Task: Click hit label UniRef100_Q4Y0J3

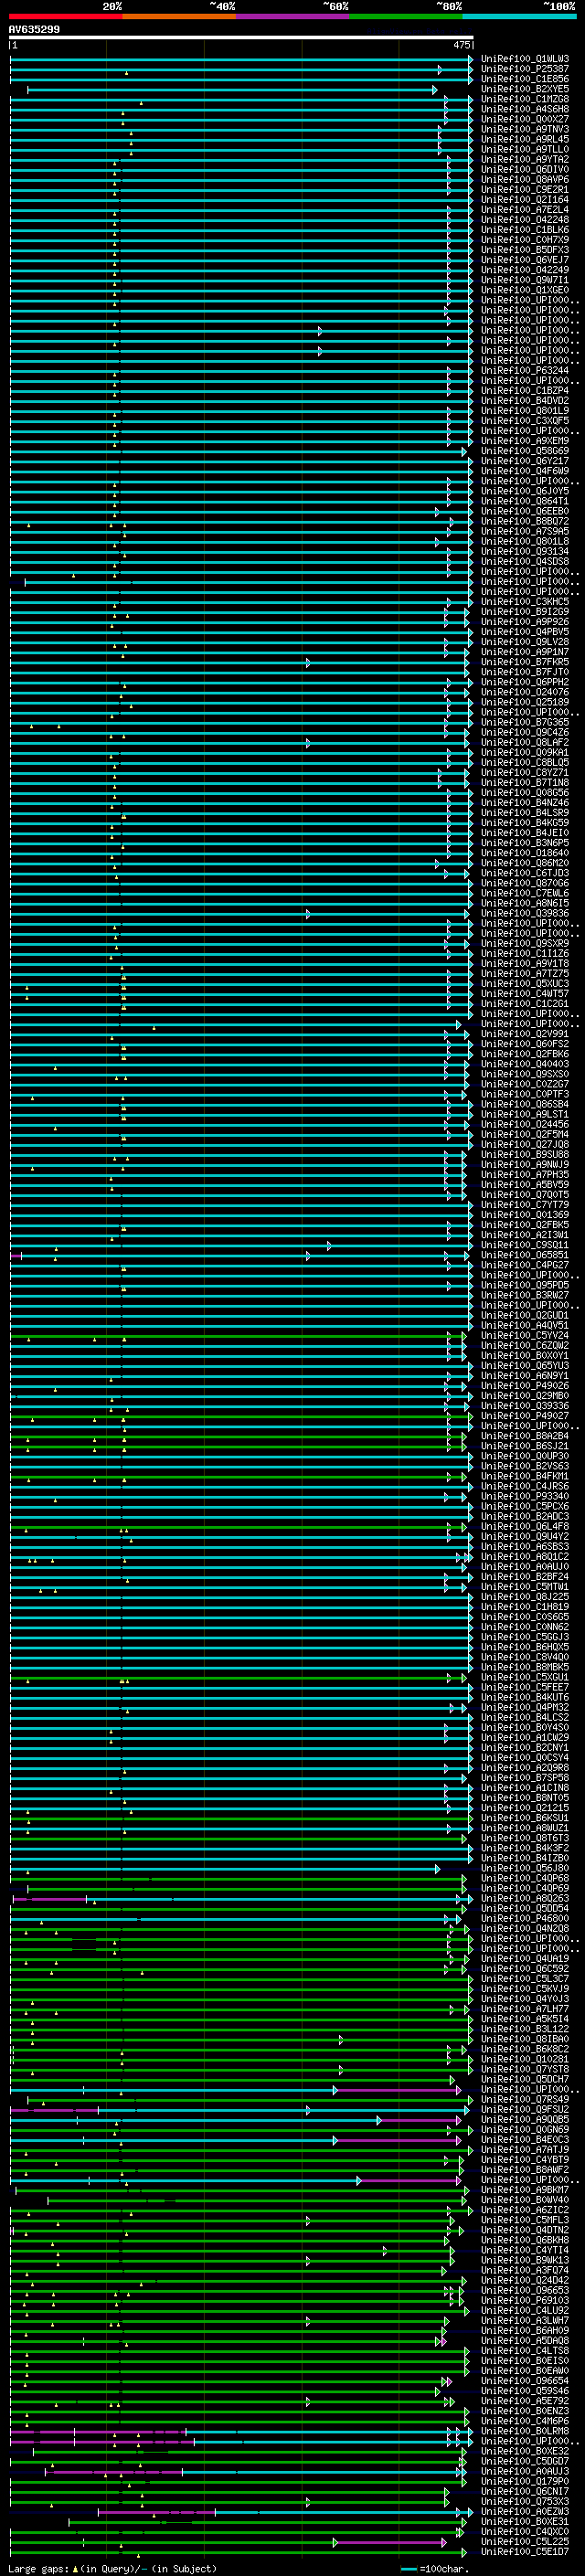Action: coord(525,2000)
